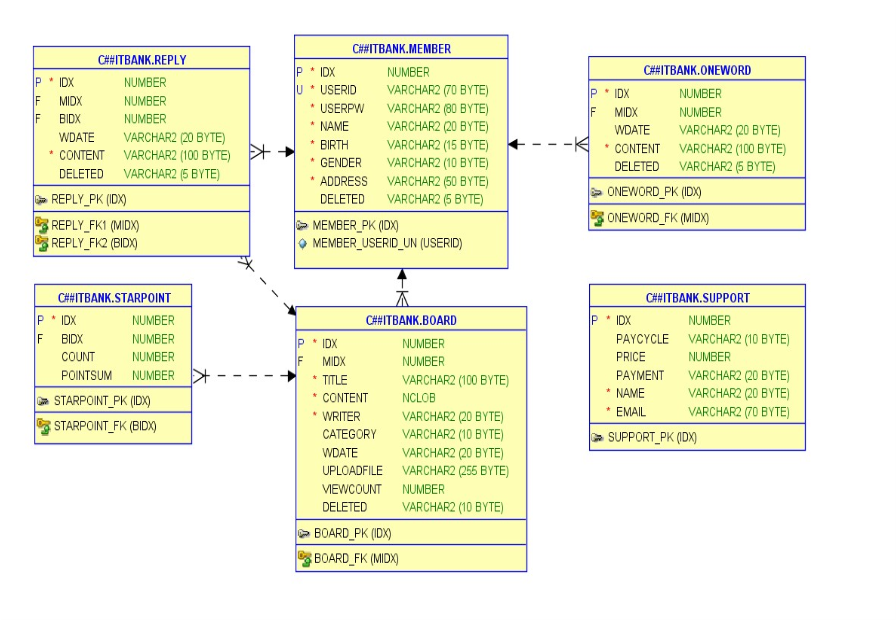Click the REPLY_PK (IDX) constraint label

coord(89,200)
